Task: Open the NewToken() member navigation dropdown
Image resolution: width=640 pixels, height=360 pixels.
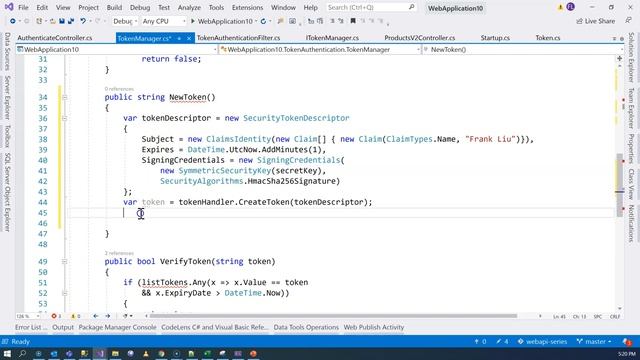Action: click(x=523, y=49)
